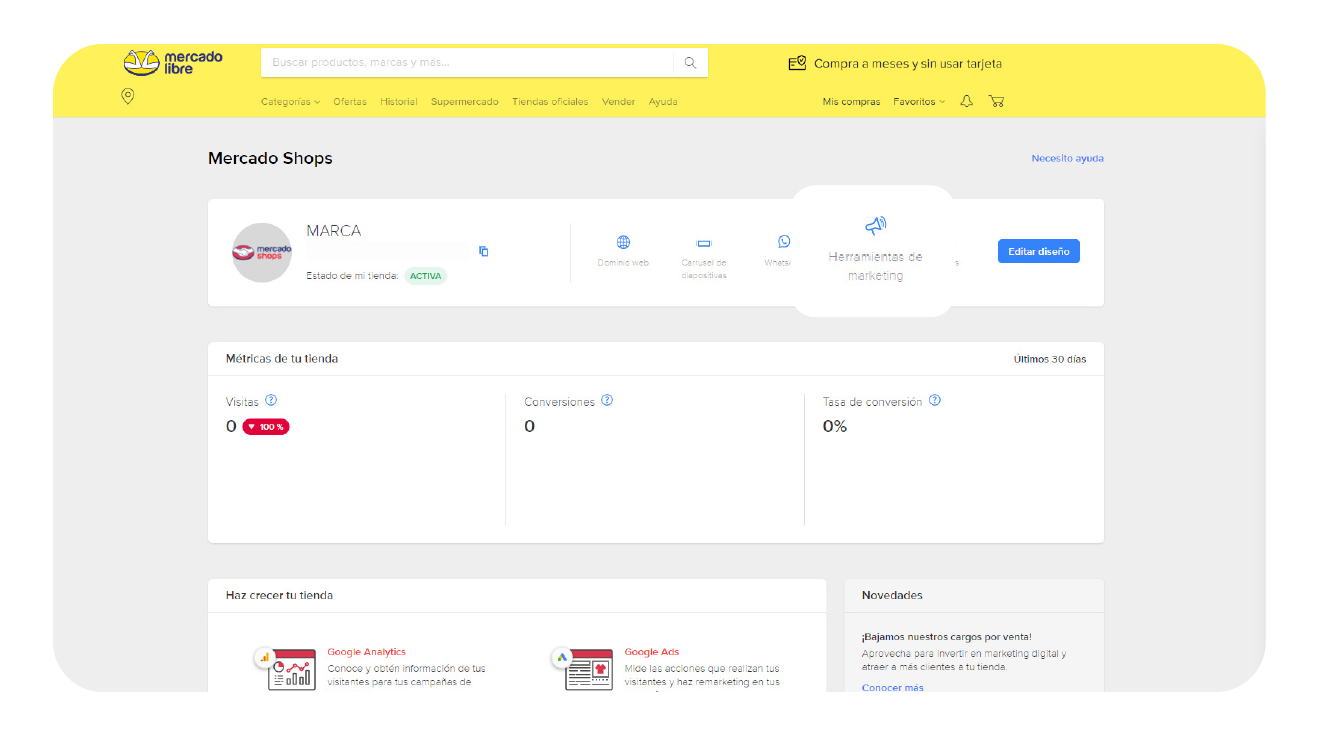
Task: Expand the Categorías dropdown
Action: tap(291, 102)
